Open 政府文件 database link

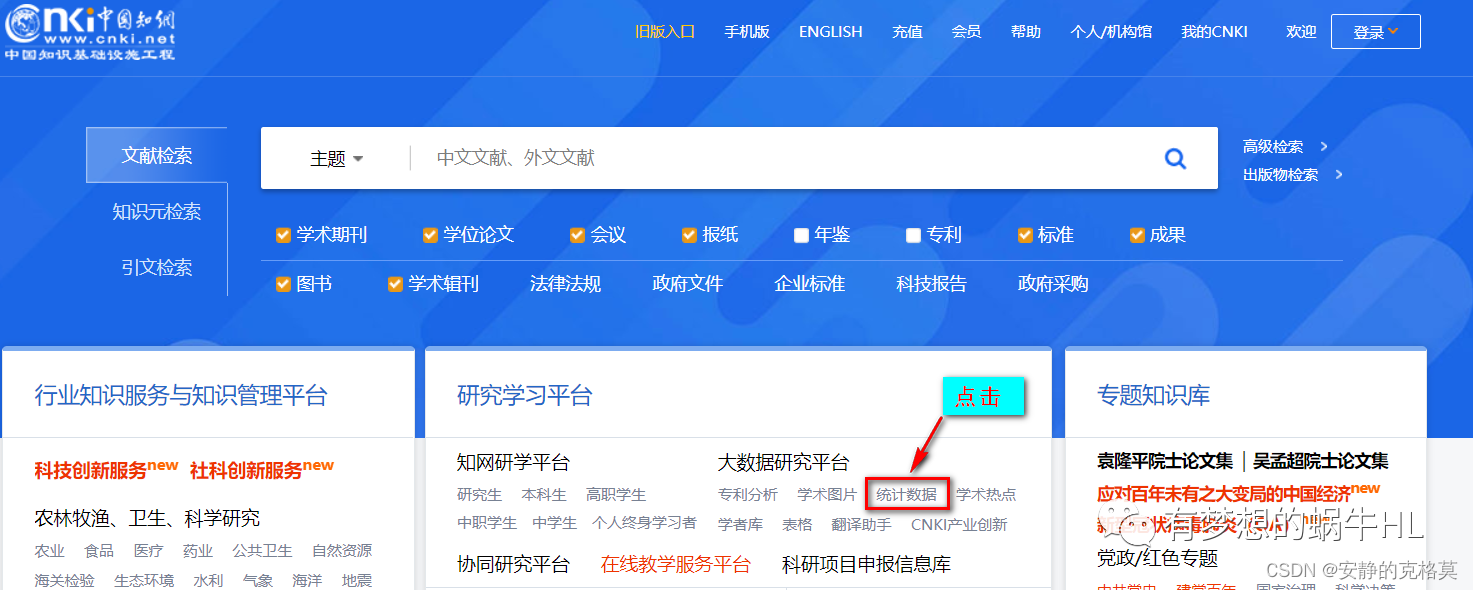pos(688,284)
